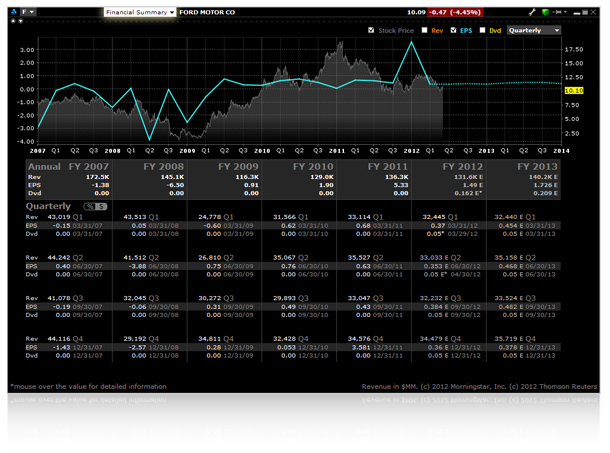Image resolution: width=610 pixels, height=453 pixels.
Task: Click Q2 2012 estimated revenue 33,033 E
Action: 434,258
